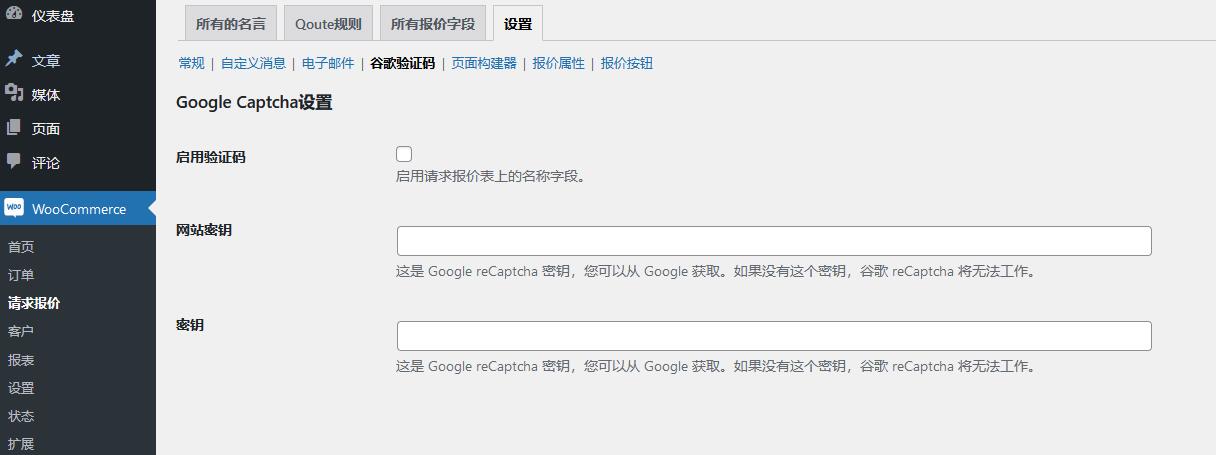
Task: Click the pages icon beside 页面
Action: [x=14, y=128]
